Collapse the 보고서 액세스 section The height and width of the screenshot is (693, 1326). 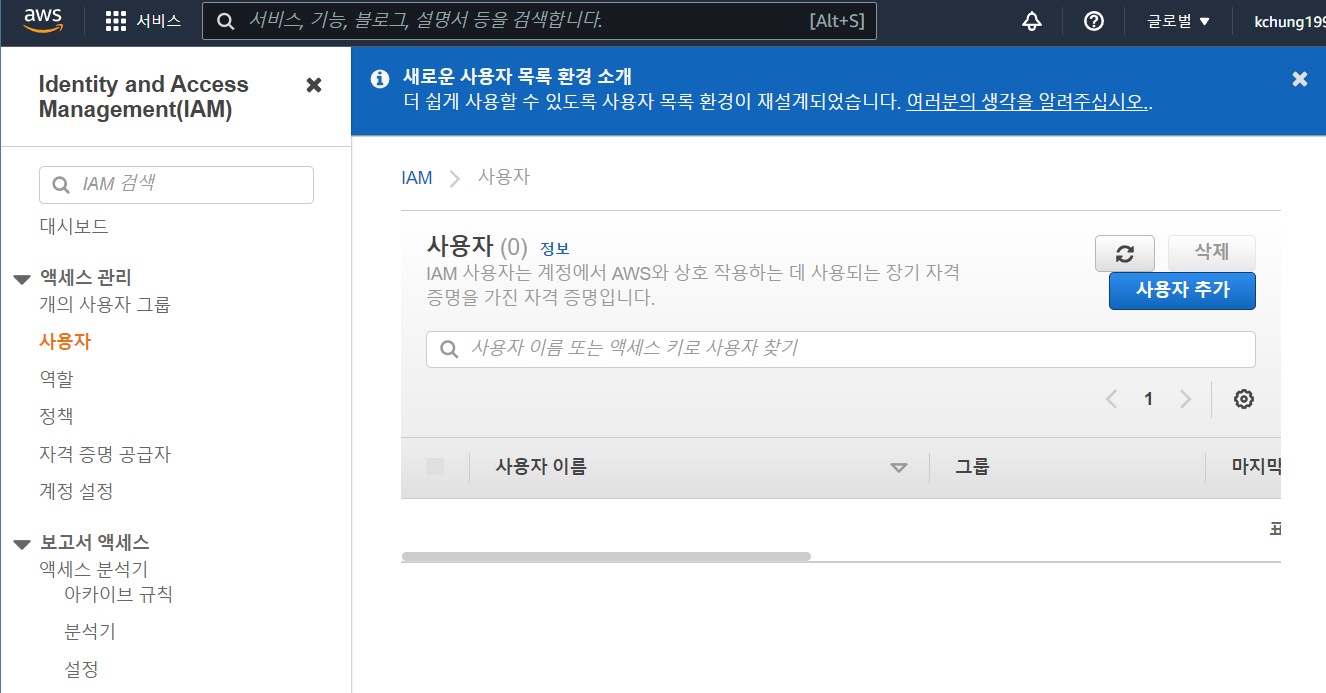click(22, 544)
